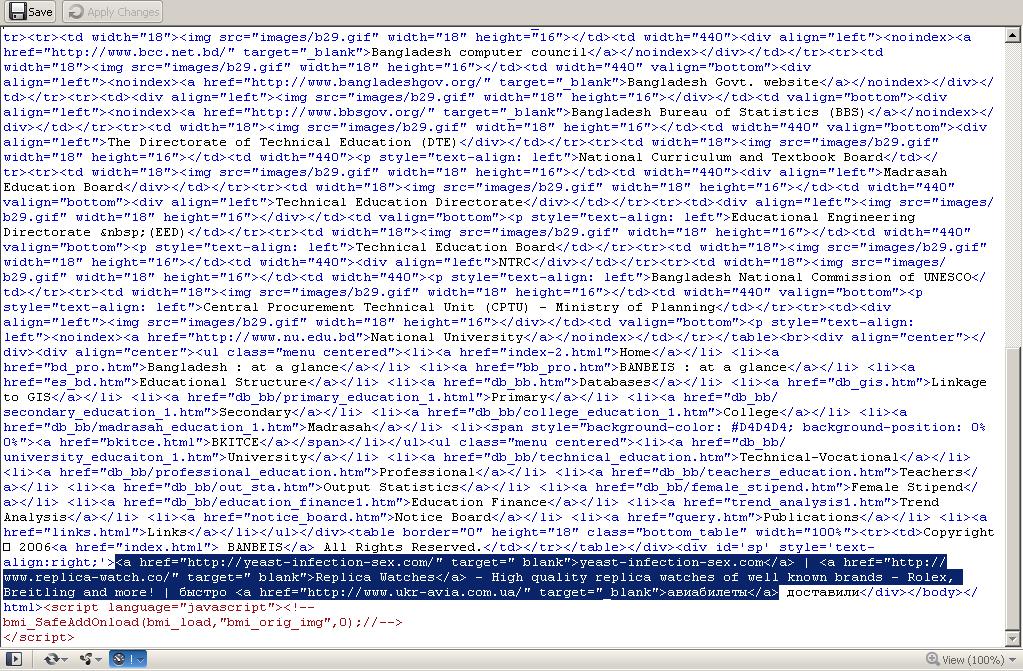Click the word "доставили"
The image size is (1023, 671).
click(x=823, y=593)
